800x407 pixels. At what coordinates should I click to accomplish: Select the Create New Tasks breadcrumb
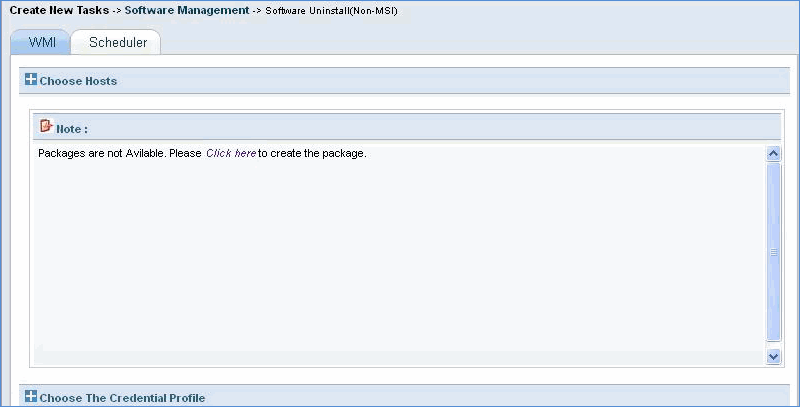pyautogui.click(x=58, y=10)
